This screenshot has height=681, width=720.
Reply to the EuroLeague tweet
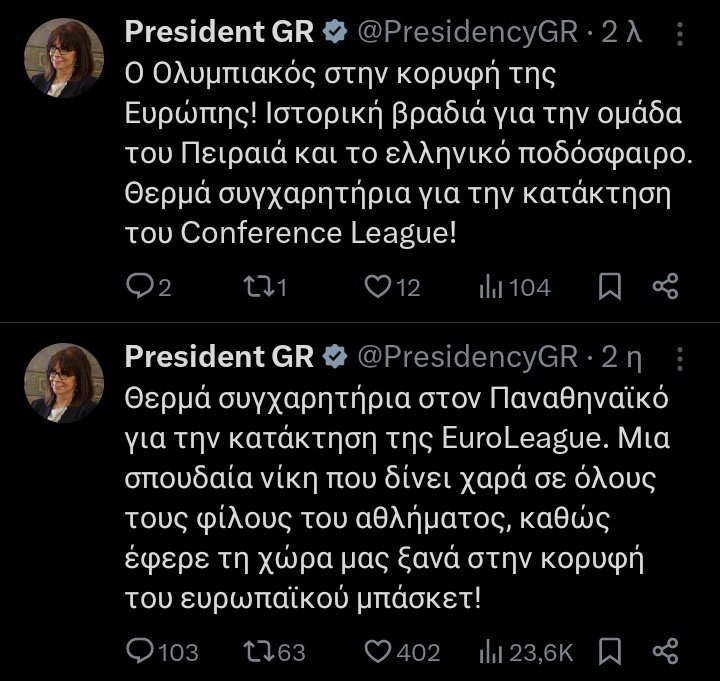(x=139, y=652)
